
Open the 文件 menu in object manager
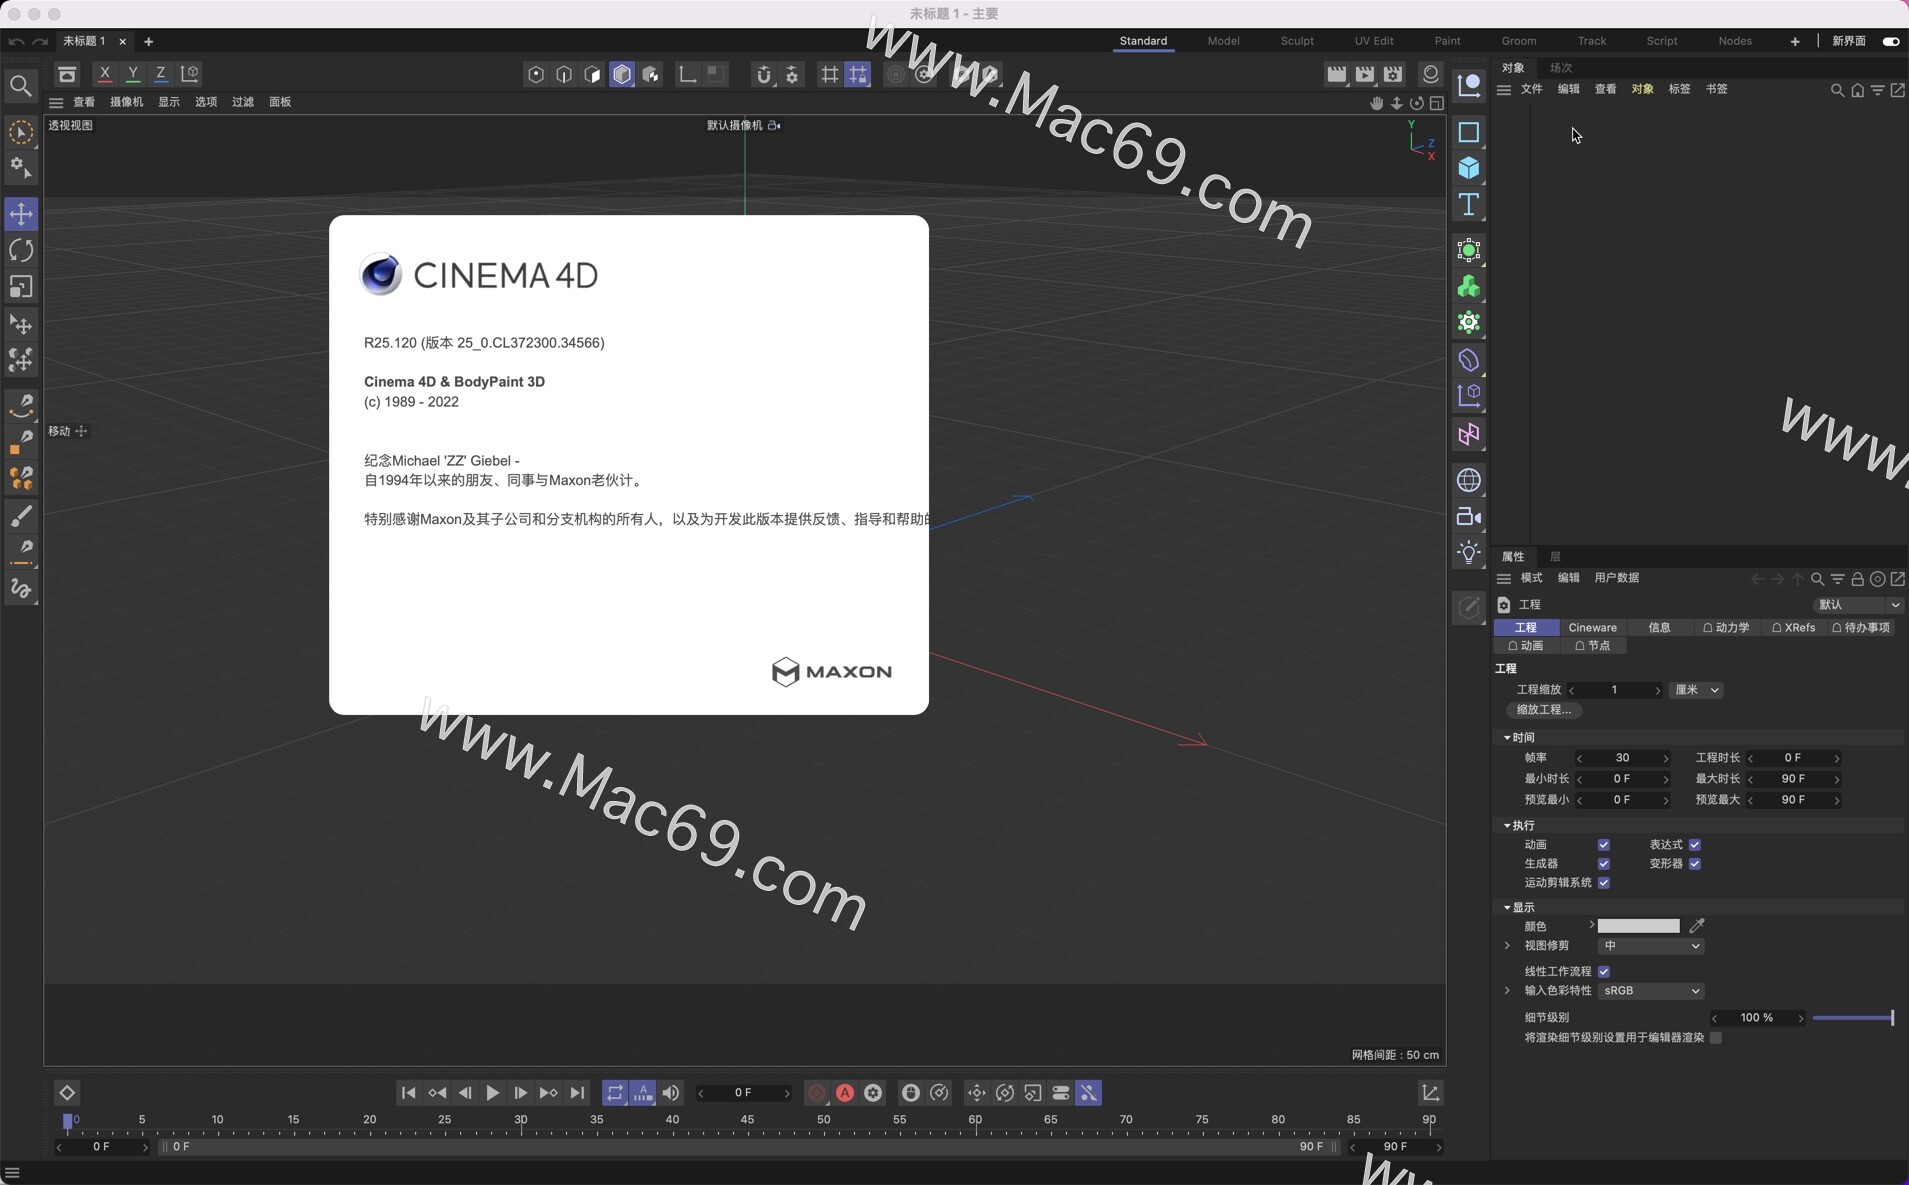tap(1531, 90)
